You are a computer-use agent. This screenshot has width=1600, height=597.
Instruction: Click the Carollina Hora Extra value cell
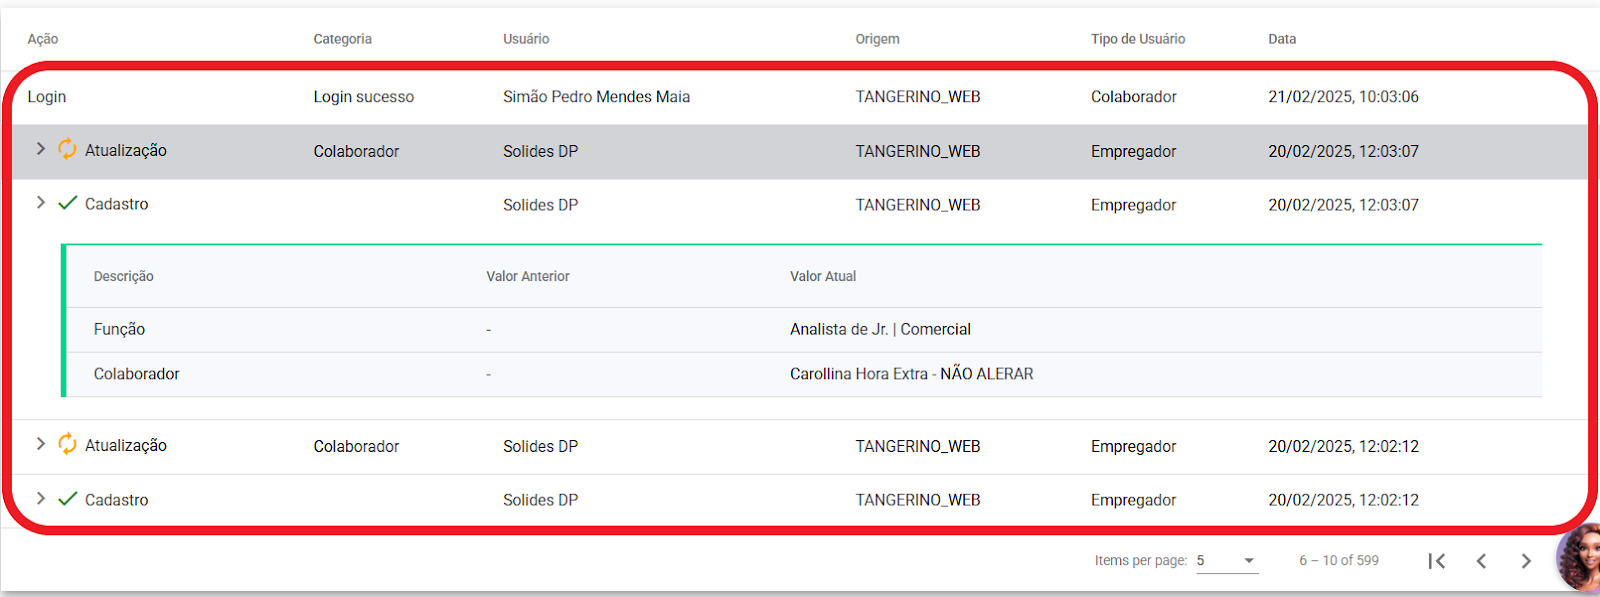[x=912, y=374]
